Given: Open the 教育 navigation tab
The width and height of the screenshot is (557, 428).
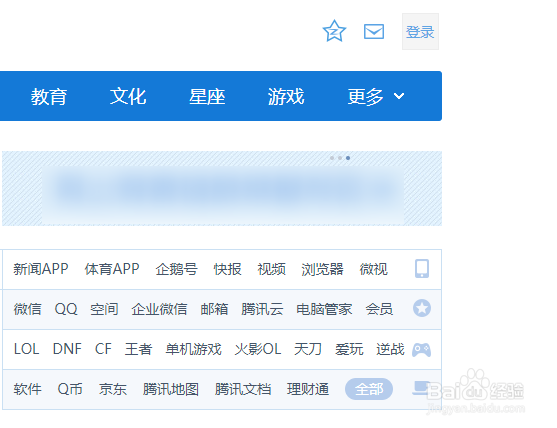Looking at the screenshot, I should [49, 96].
